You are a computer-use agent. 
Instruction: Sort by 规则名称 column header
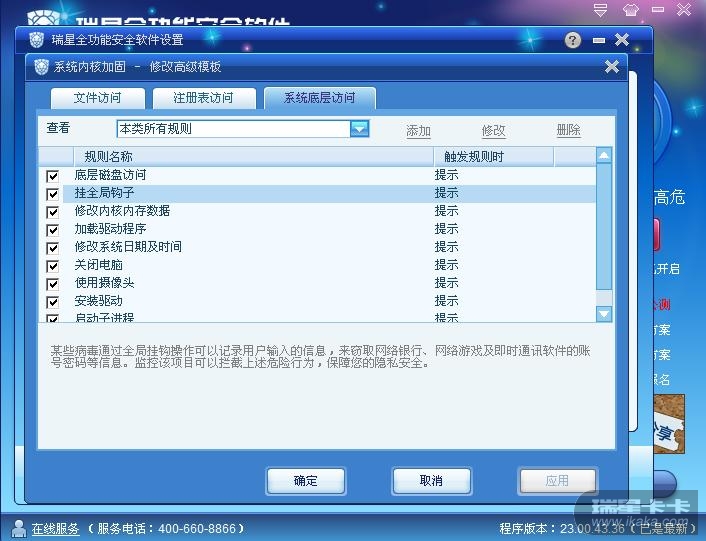click(253, 157)
